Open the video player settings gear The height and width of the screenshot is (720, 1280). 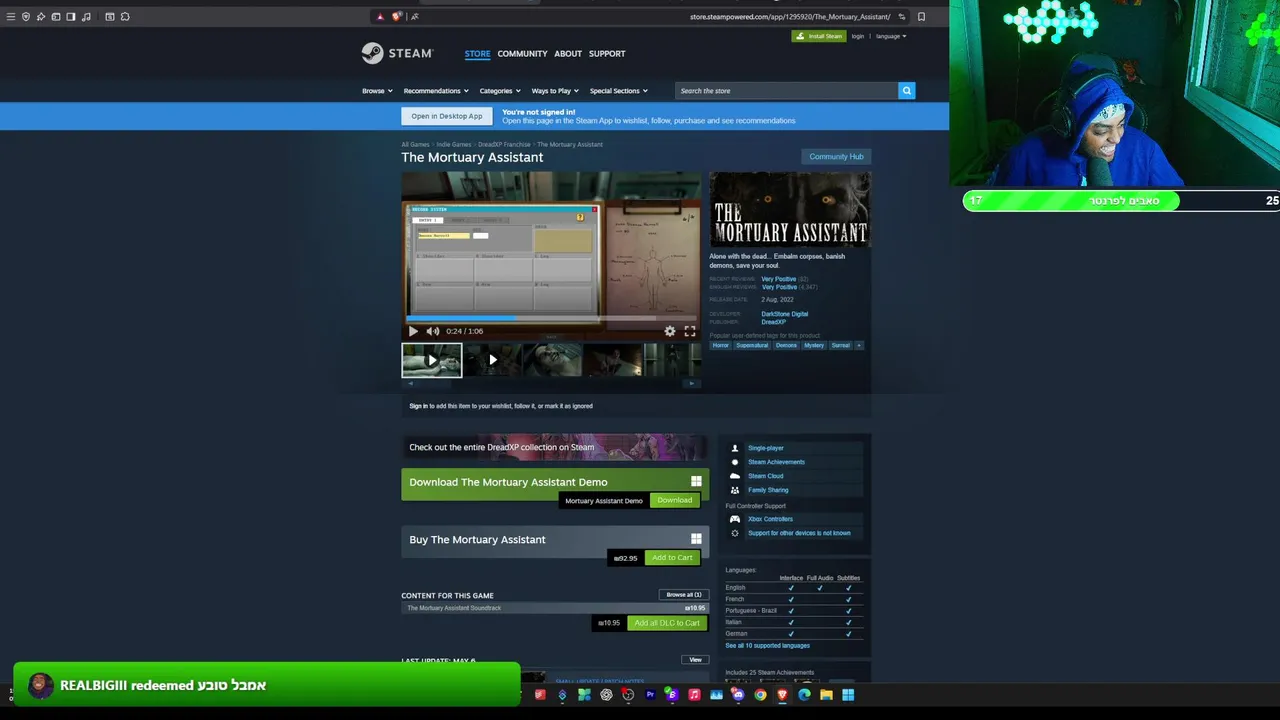coord(670,331)
